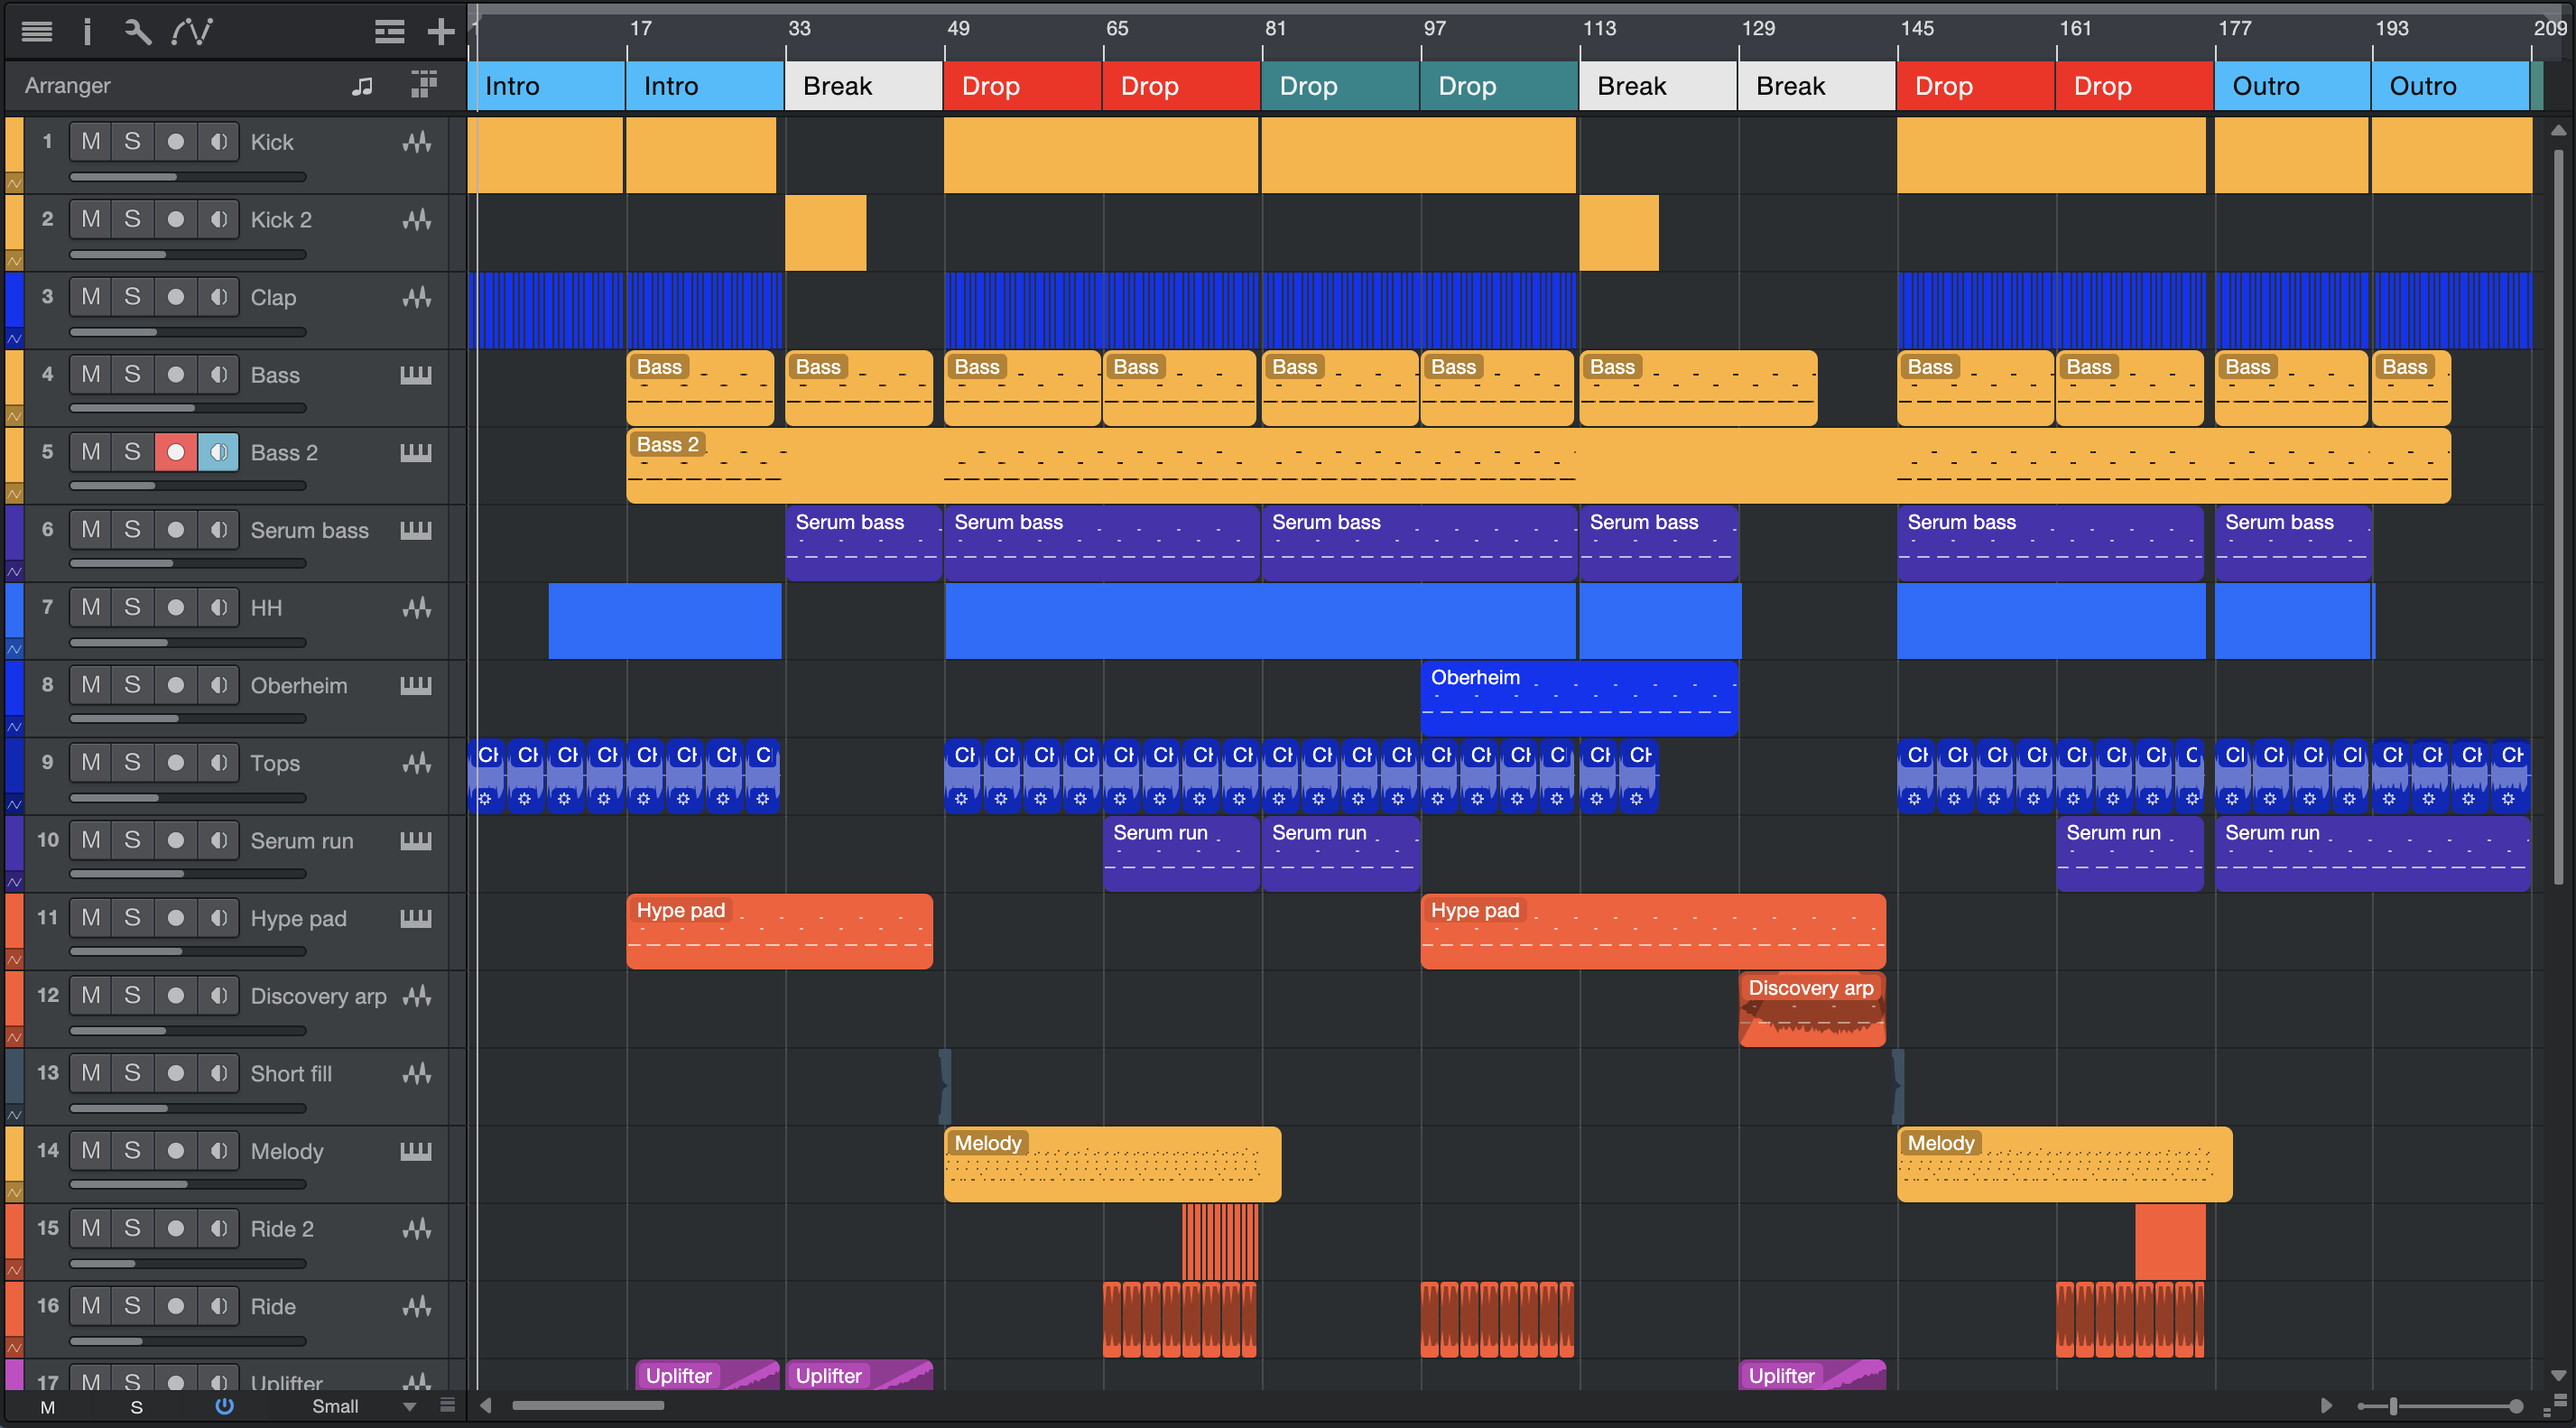Screen dimensions: 2576x1428
Task: Solo the Kick 2 track
Action: [x=132, y=219]
